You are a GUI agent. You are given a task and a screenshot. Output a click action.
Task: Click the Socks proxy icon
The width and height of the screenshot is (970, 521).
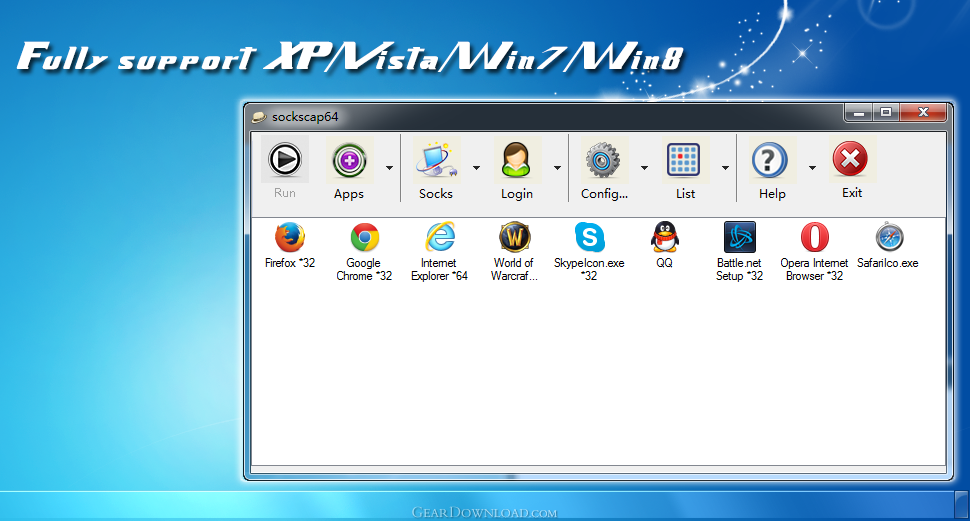[436, 160]
